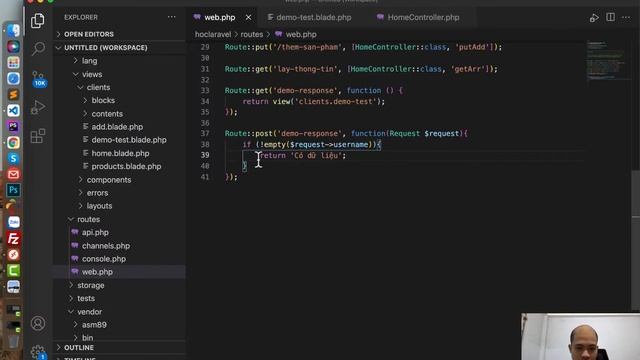Open the Explorer view in activity bar

pos(38,20)
